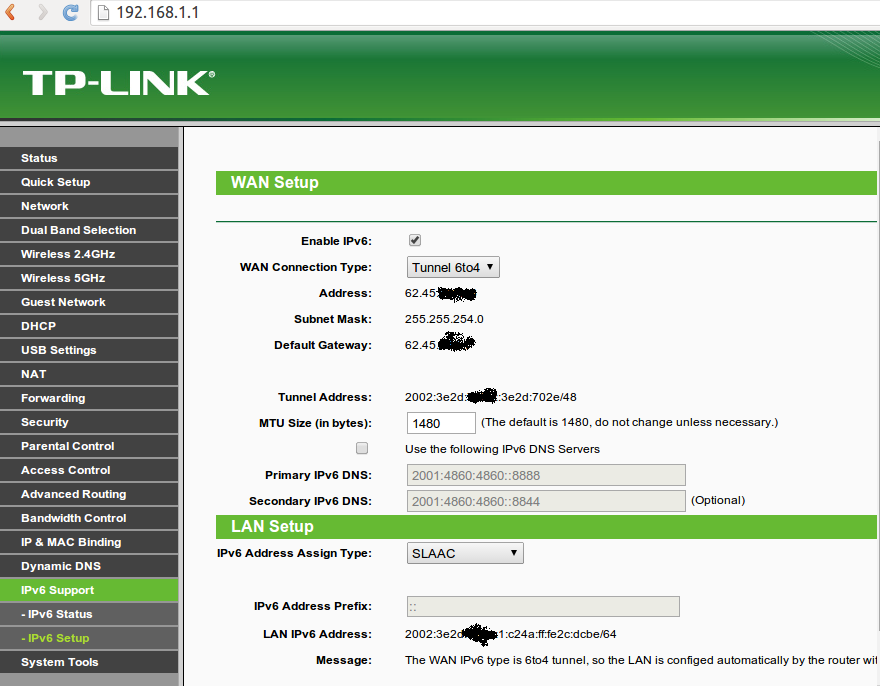Click the 6to4 tunnel message text
The width and height of the screenshot is (880, 686).
point(640,660)
